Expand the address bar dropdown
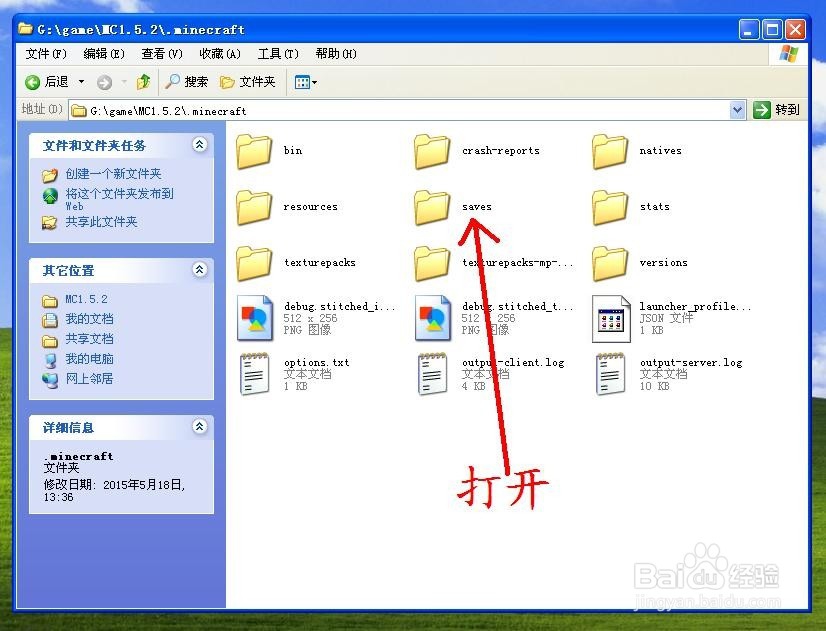The image size is (826, 631). click(x=738, y=111)
